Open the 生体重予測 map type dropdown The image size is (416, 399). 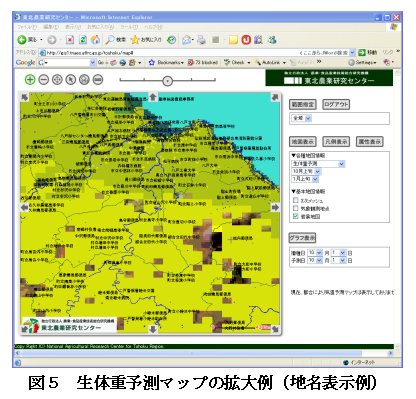coord(318,164)
